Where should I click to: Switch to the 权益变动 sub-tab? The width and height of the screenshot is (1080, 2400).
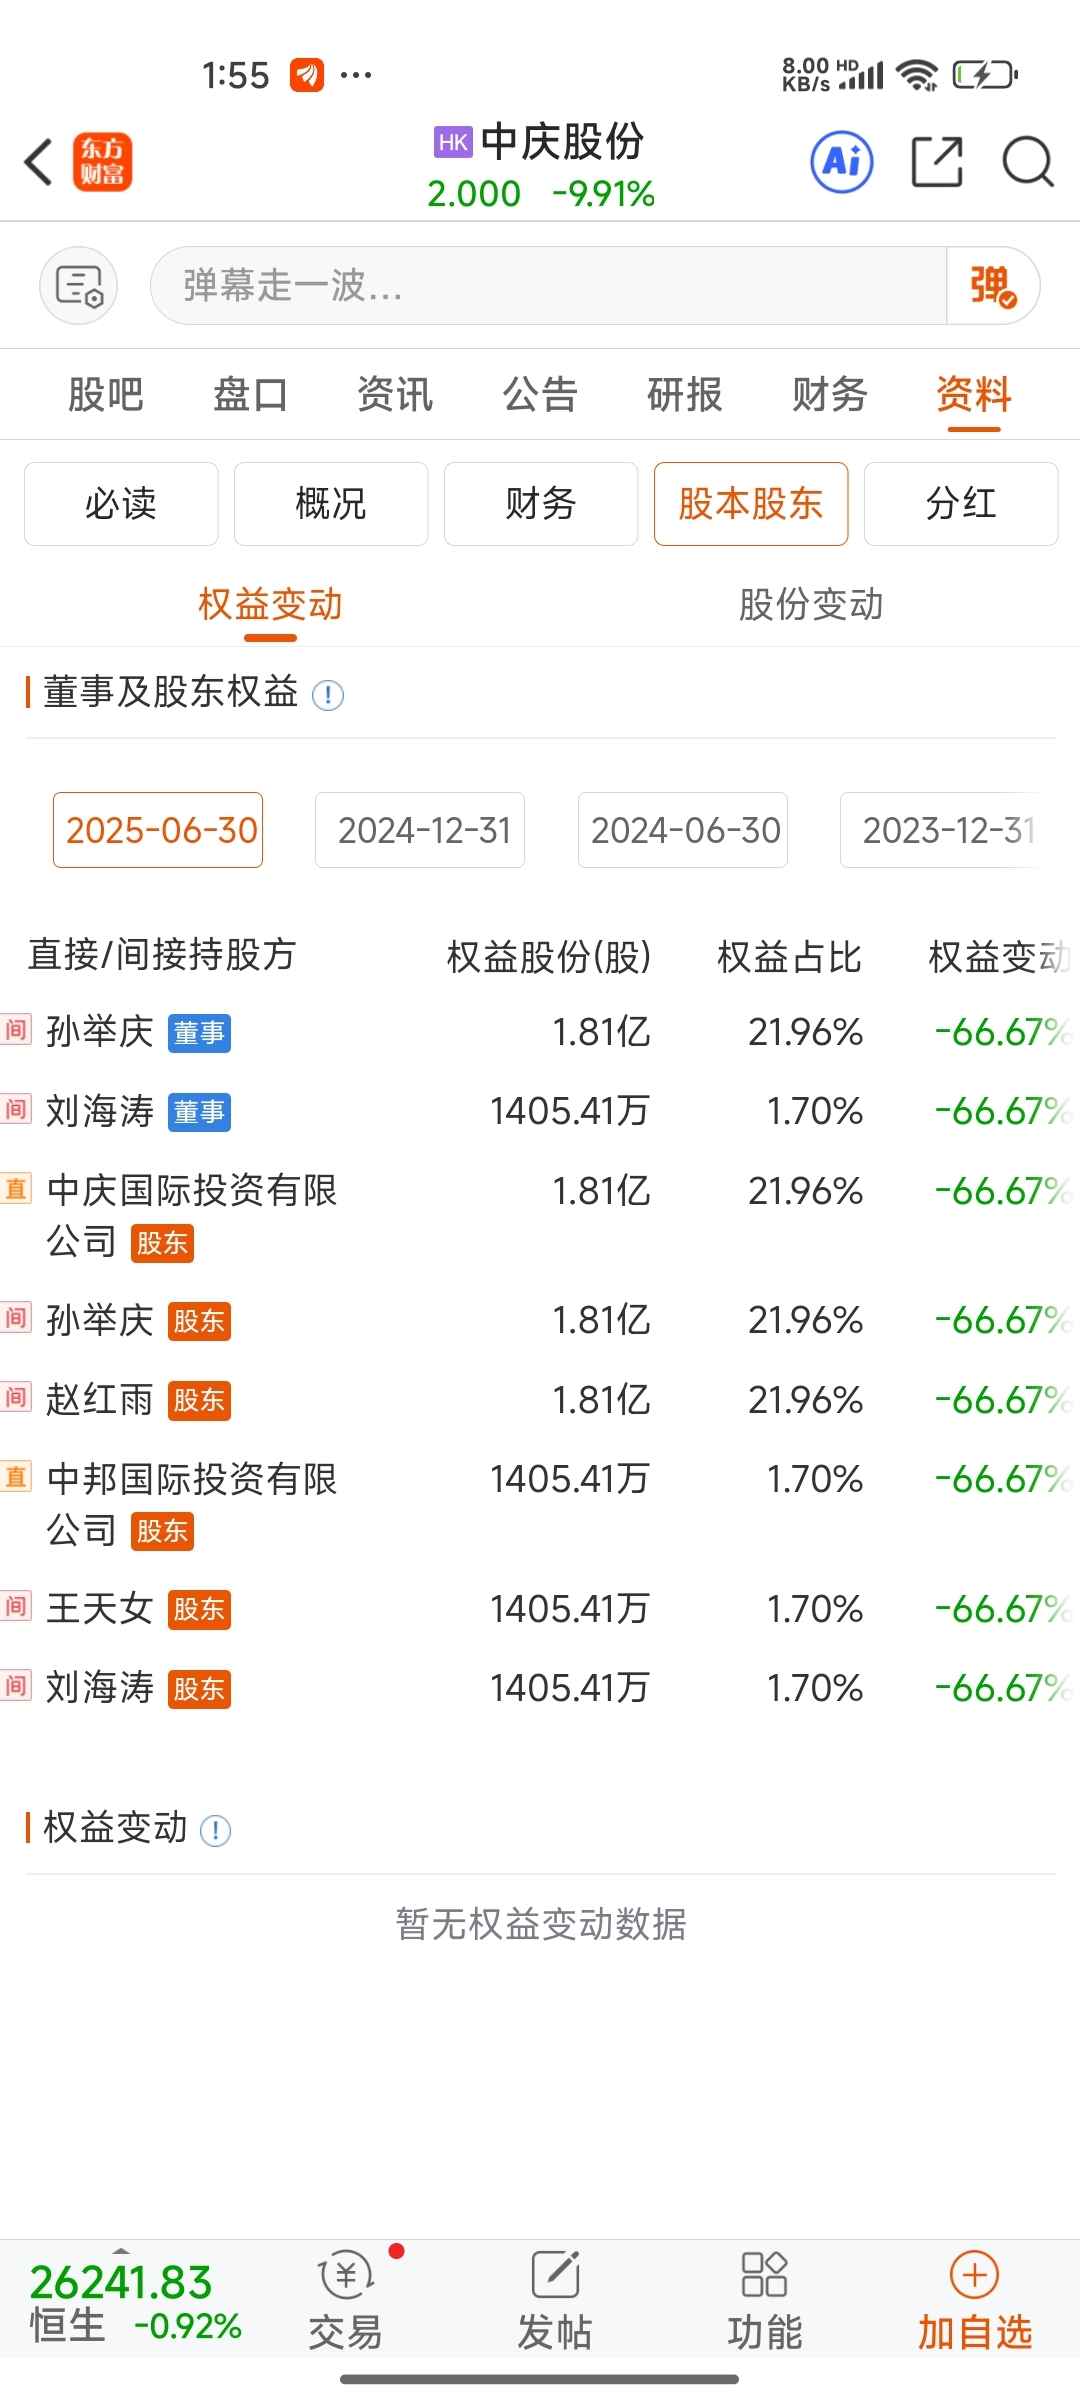click(x=270, y=605)
